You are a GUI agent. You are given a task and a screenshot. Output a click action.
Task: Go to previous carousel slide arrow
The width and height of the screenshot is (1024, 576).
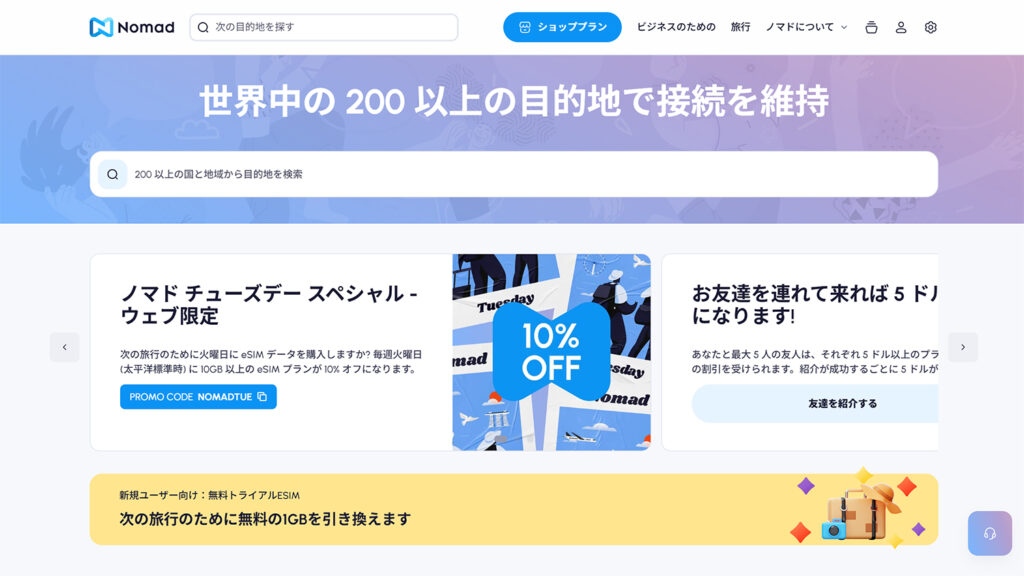click(65, 347)
